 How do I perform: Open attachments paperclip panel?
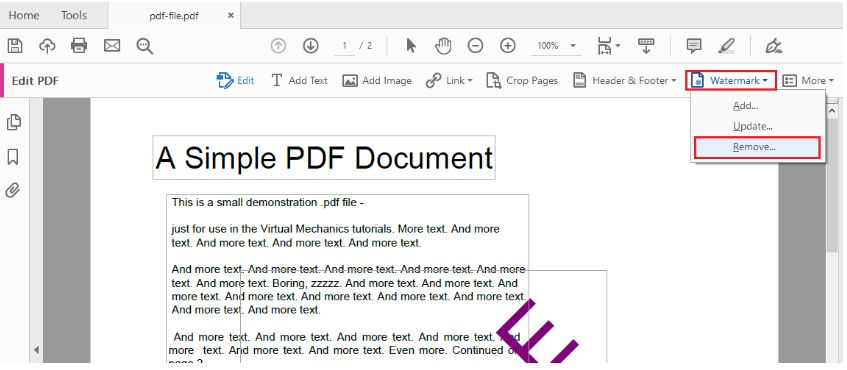[x=13, y=190]
